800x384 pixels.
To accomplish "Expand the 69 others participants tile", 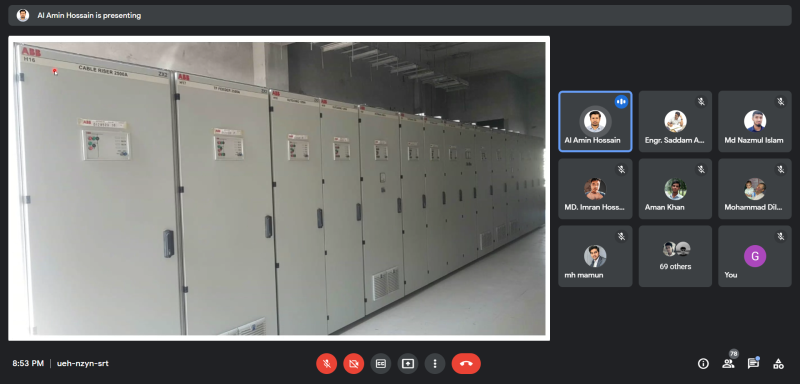I will (675, 256).
